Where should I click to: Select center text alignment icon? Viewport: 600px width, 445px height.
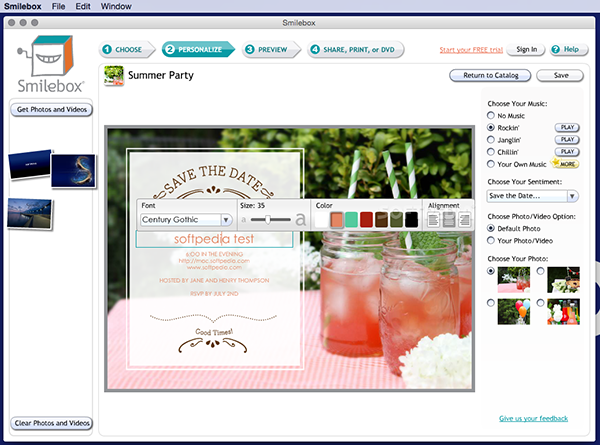pyautogui.click(x=449, y=220)
